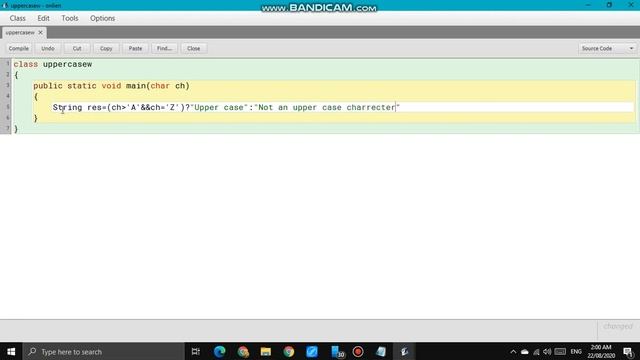640x360 pixels.
Task: Click the touch keyboard tray icon
Action: click(x=560, y=352)
